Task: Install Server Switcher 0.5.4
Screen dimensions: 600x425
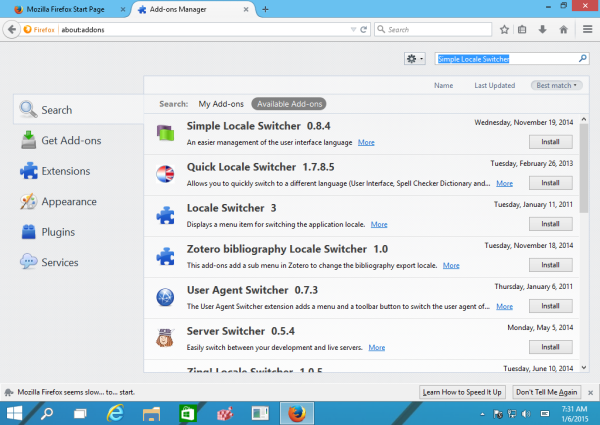Action: [551, 347]
